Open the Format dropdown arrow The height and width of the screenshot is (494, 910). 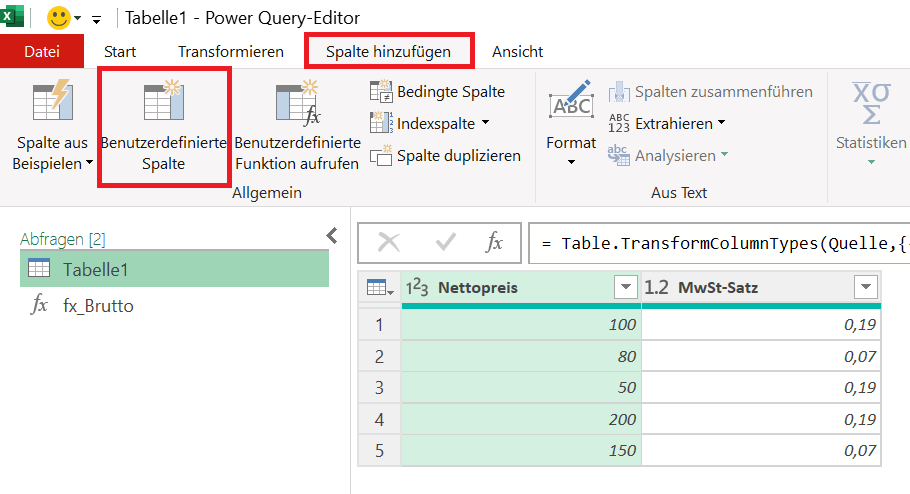click(x=572, y=162)
